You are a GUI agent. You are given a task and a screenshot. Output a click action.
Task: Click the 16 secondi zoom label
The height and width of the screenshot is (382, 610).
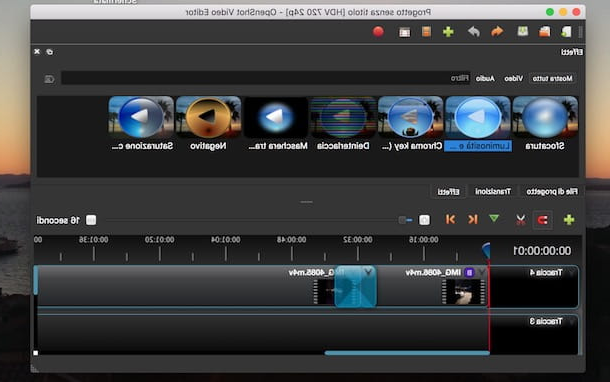tap(58, 221)
